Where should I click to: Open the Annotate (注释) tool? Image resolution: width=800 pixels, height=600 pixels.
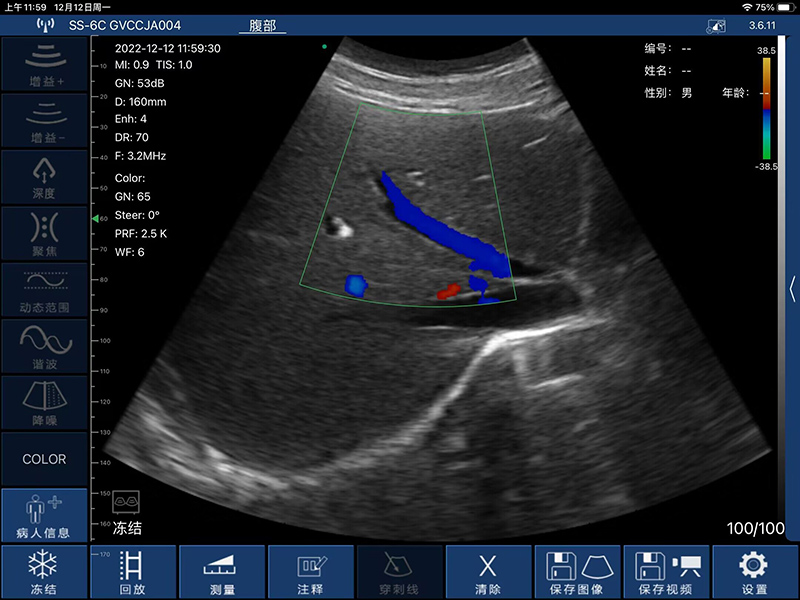coord(311,572)
